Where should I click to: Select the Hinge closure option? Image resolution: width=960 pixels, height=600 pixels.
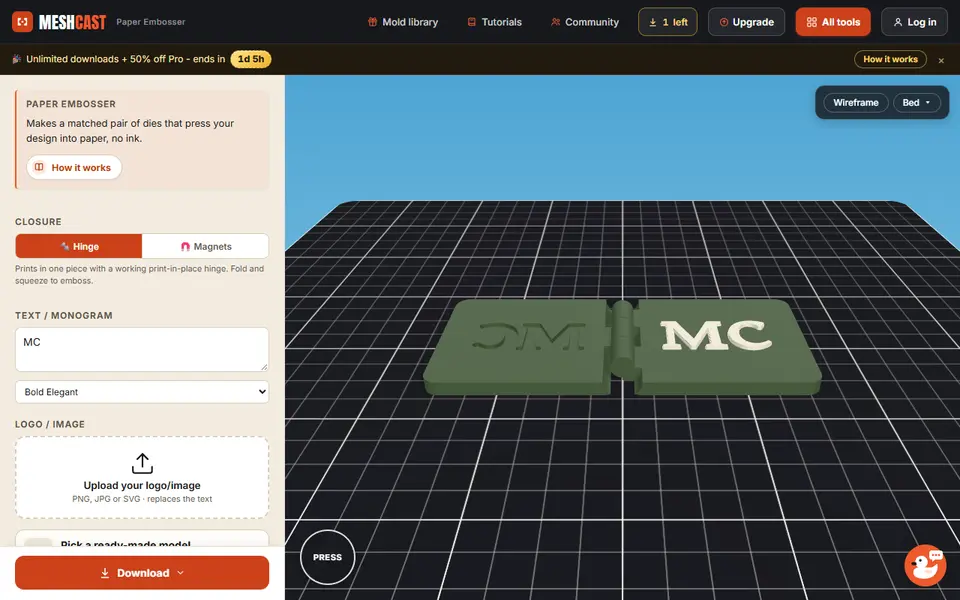coord(79,246)
